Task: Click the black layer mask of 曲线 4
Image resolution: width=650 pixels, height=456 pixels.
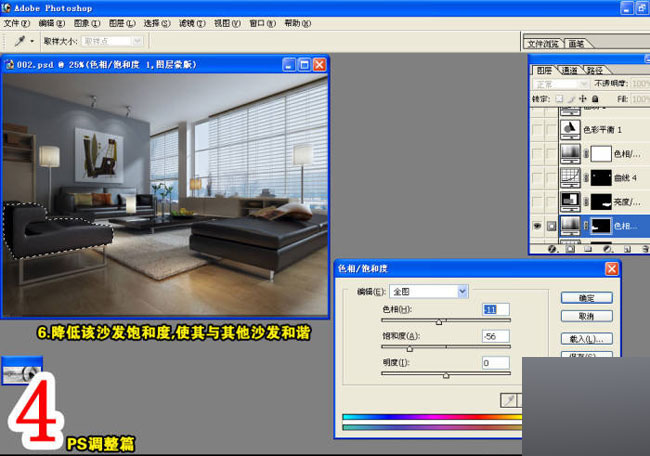Action: (x=601, y=178)
